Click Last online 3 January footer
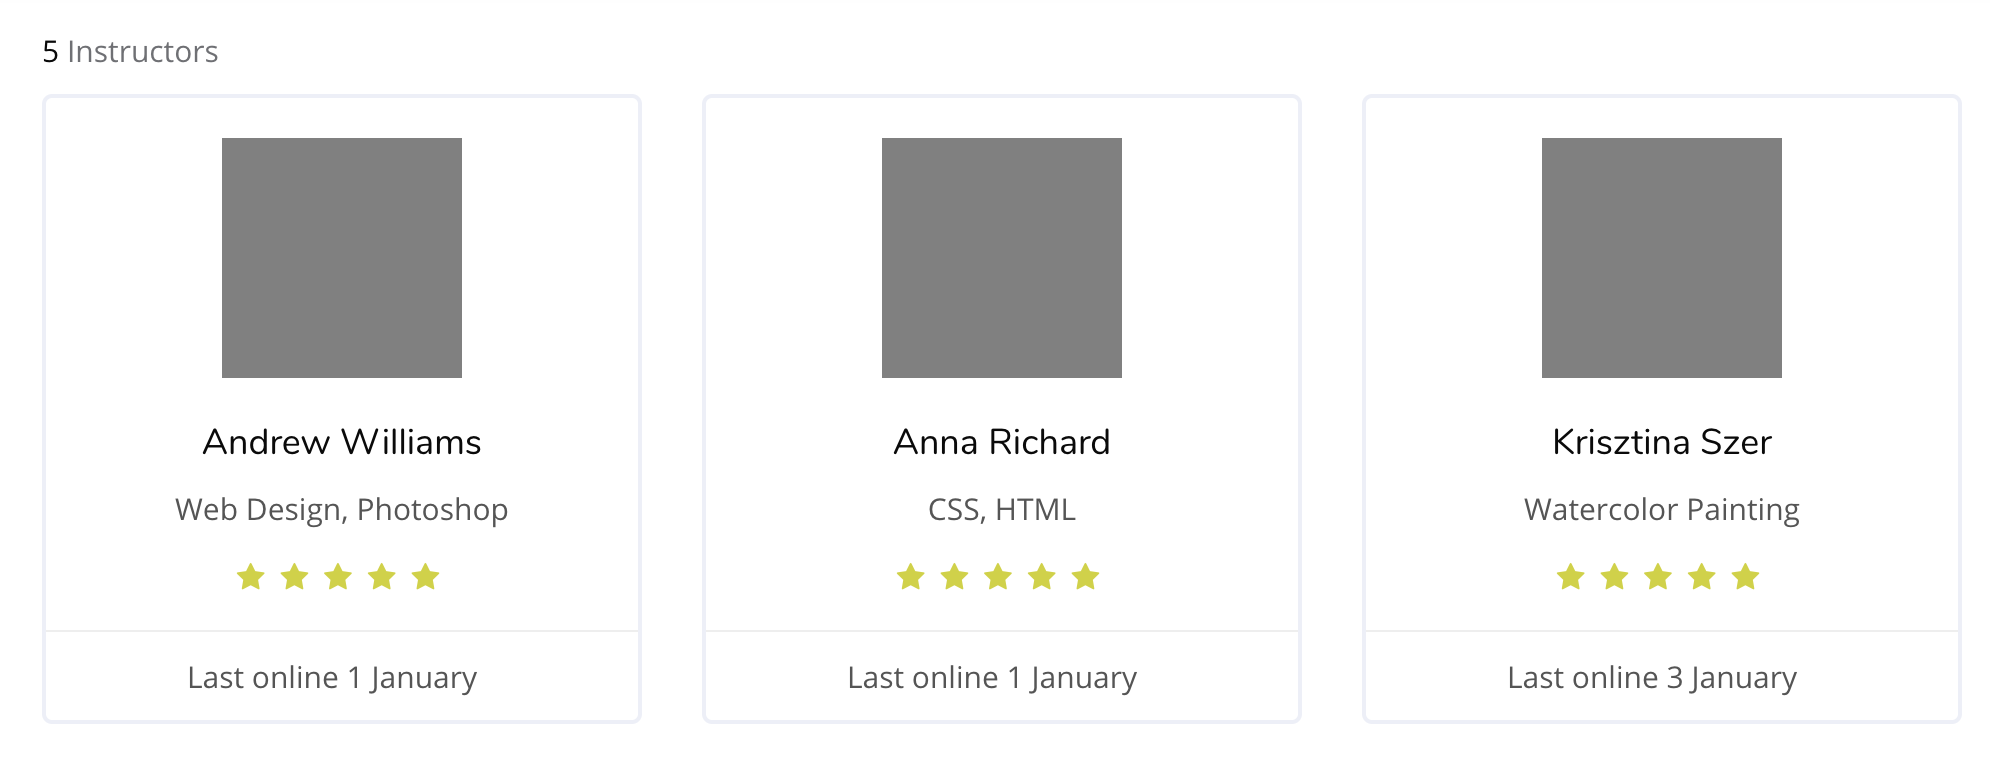The height and width of the screenshot is (770, 1990). [x=1652, y=678]
